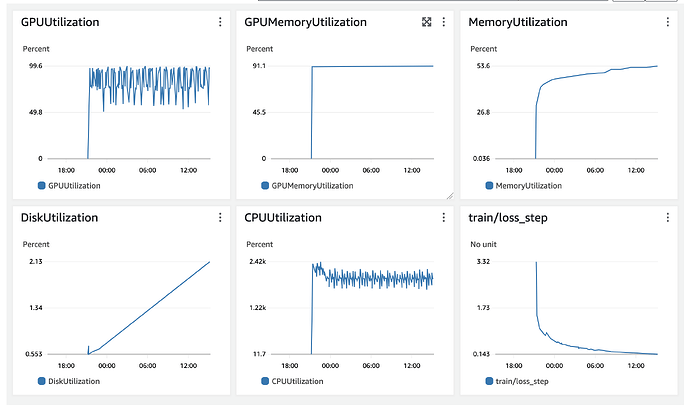Image resolution: width=690 pixels, height=411 pixels.
Task: Select the DiskUtilization widget title
Action: point(62,217)
